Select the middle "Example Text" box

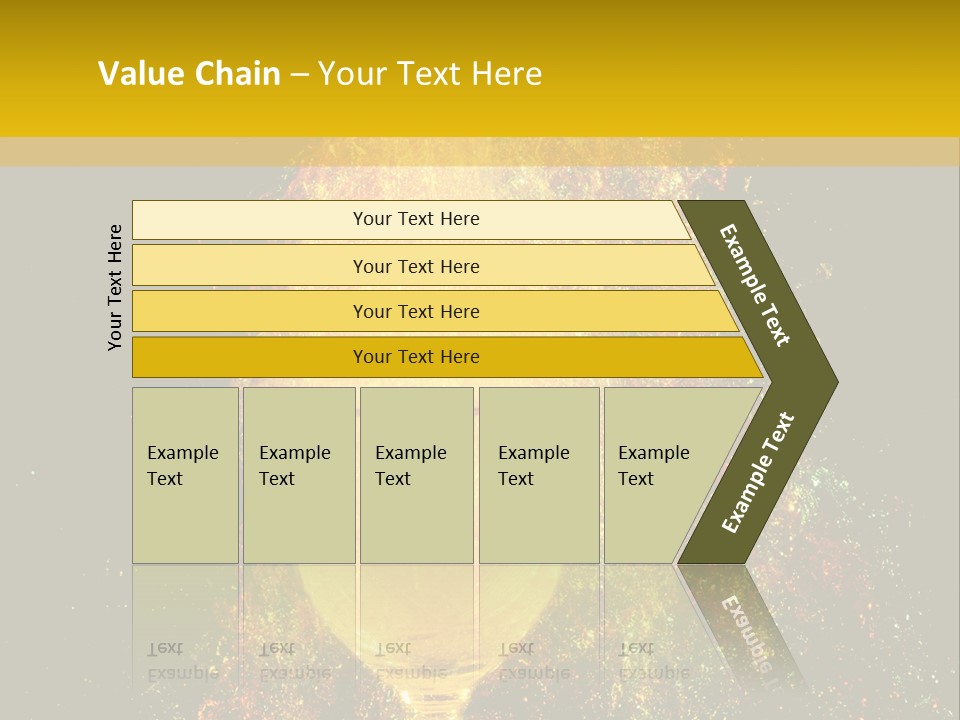[416, 475]
